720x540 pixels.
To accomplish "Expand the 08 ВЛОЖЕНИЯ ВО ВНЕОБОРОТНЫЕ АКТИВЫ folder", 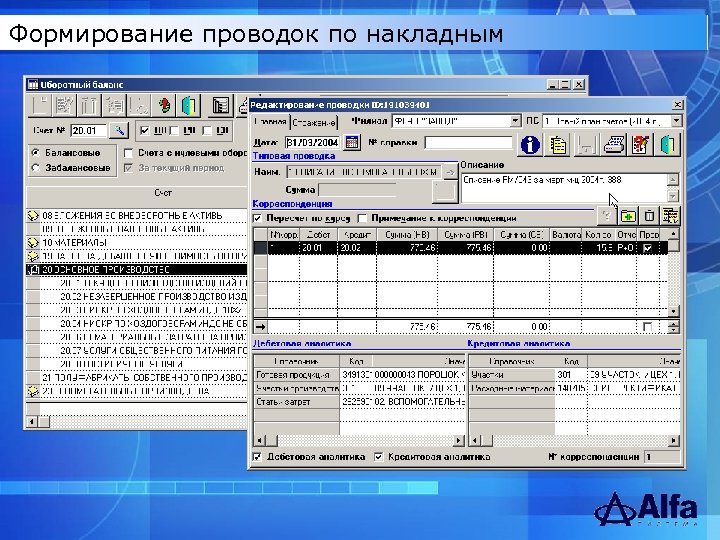I will 33,215.
